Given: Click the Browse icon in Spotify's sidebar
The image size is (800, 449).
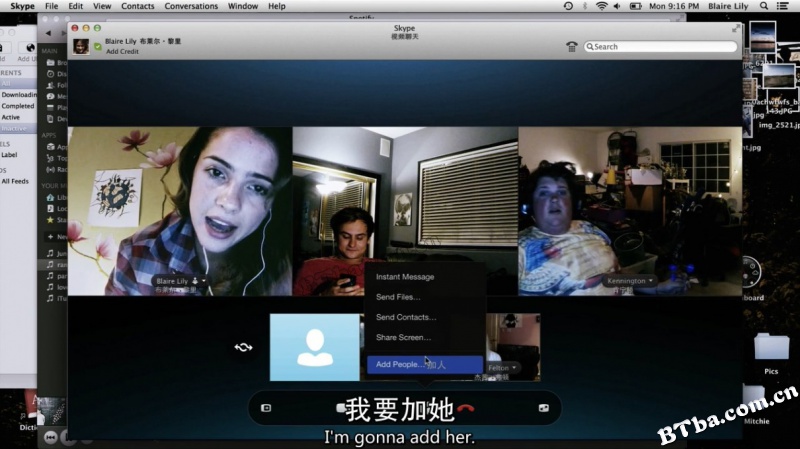Looking at the screenshot, I should click(51, 63).
